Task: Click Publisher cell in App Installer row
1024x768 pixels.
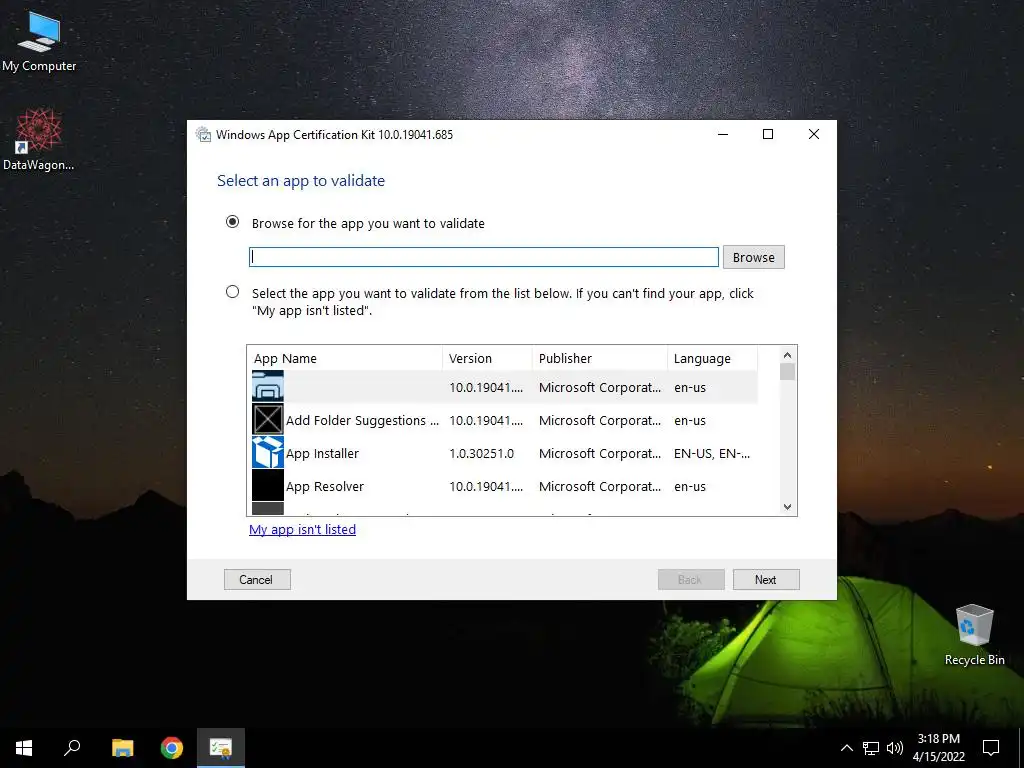Action: click(600, 453)
